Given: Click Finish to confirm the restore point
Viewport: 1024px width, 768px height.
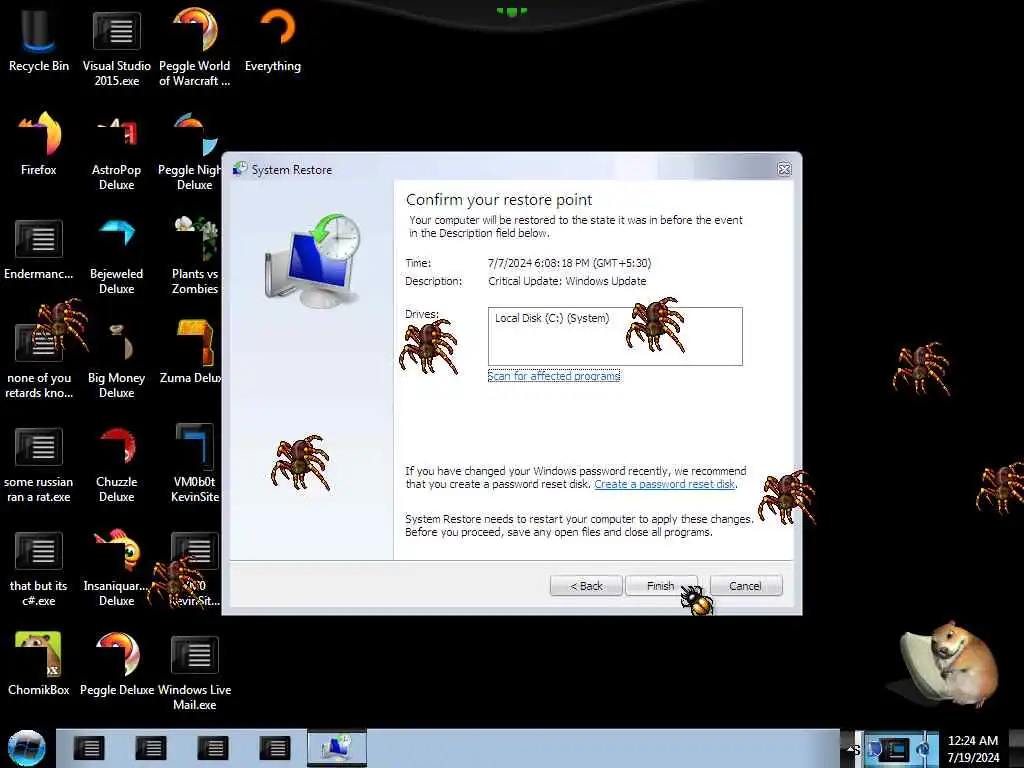Looking at the screenshot, I should (x=661, y=586).
